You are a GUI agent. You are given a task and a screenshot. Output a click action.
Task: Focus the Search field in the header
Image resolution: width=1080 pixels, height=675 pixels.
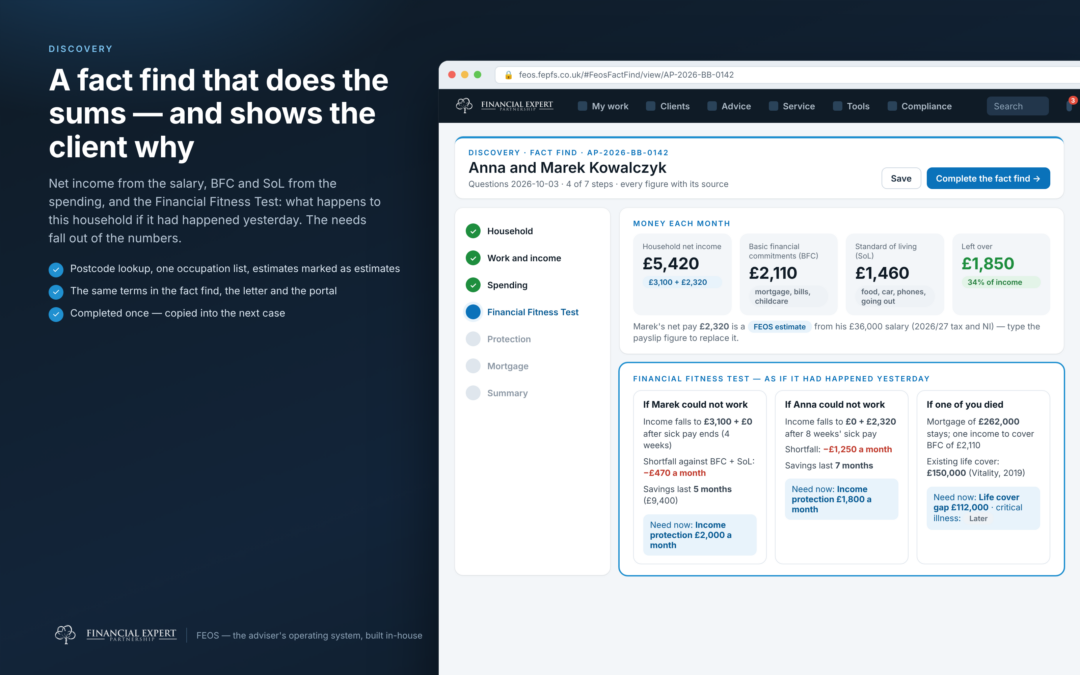[x=1017, y=106]
